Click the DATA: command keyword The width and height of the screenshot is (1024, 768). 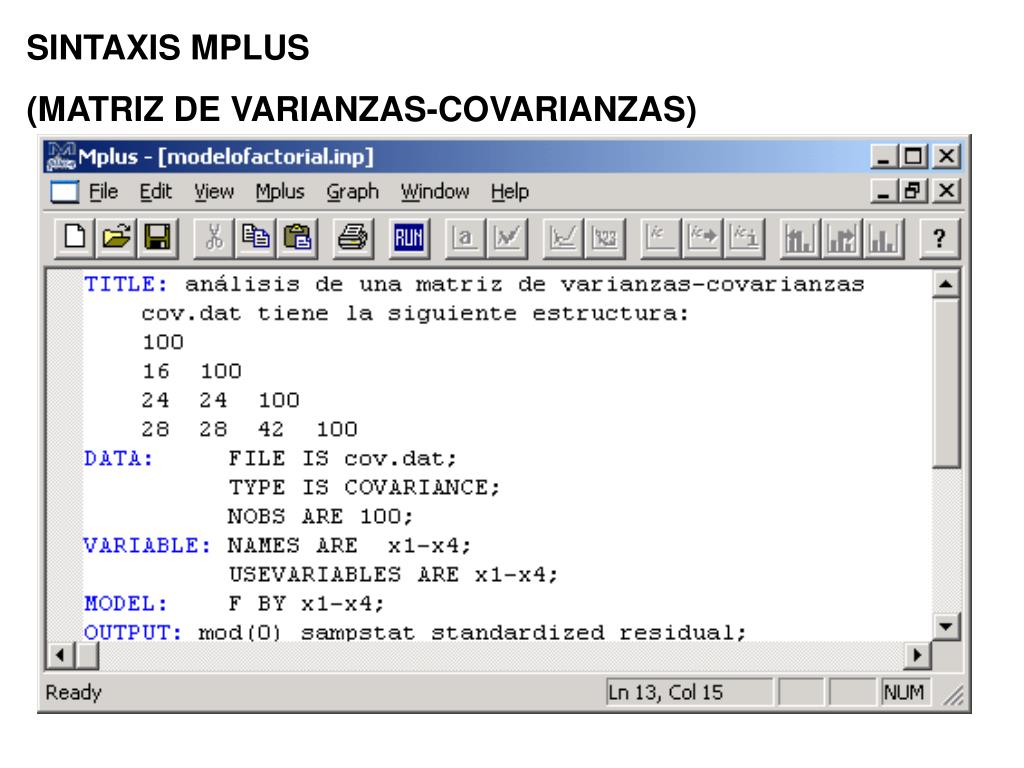coord(119,458)
